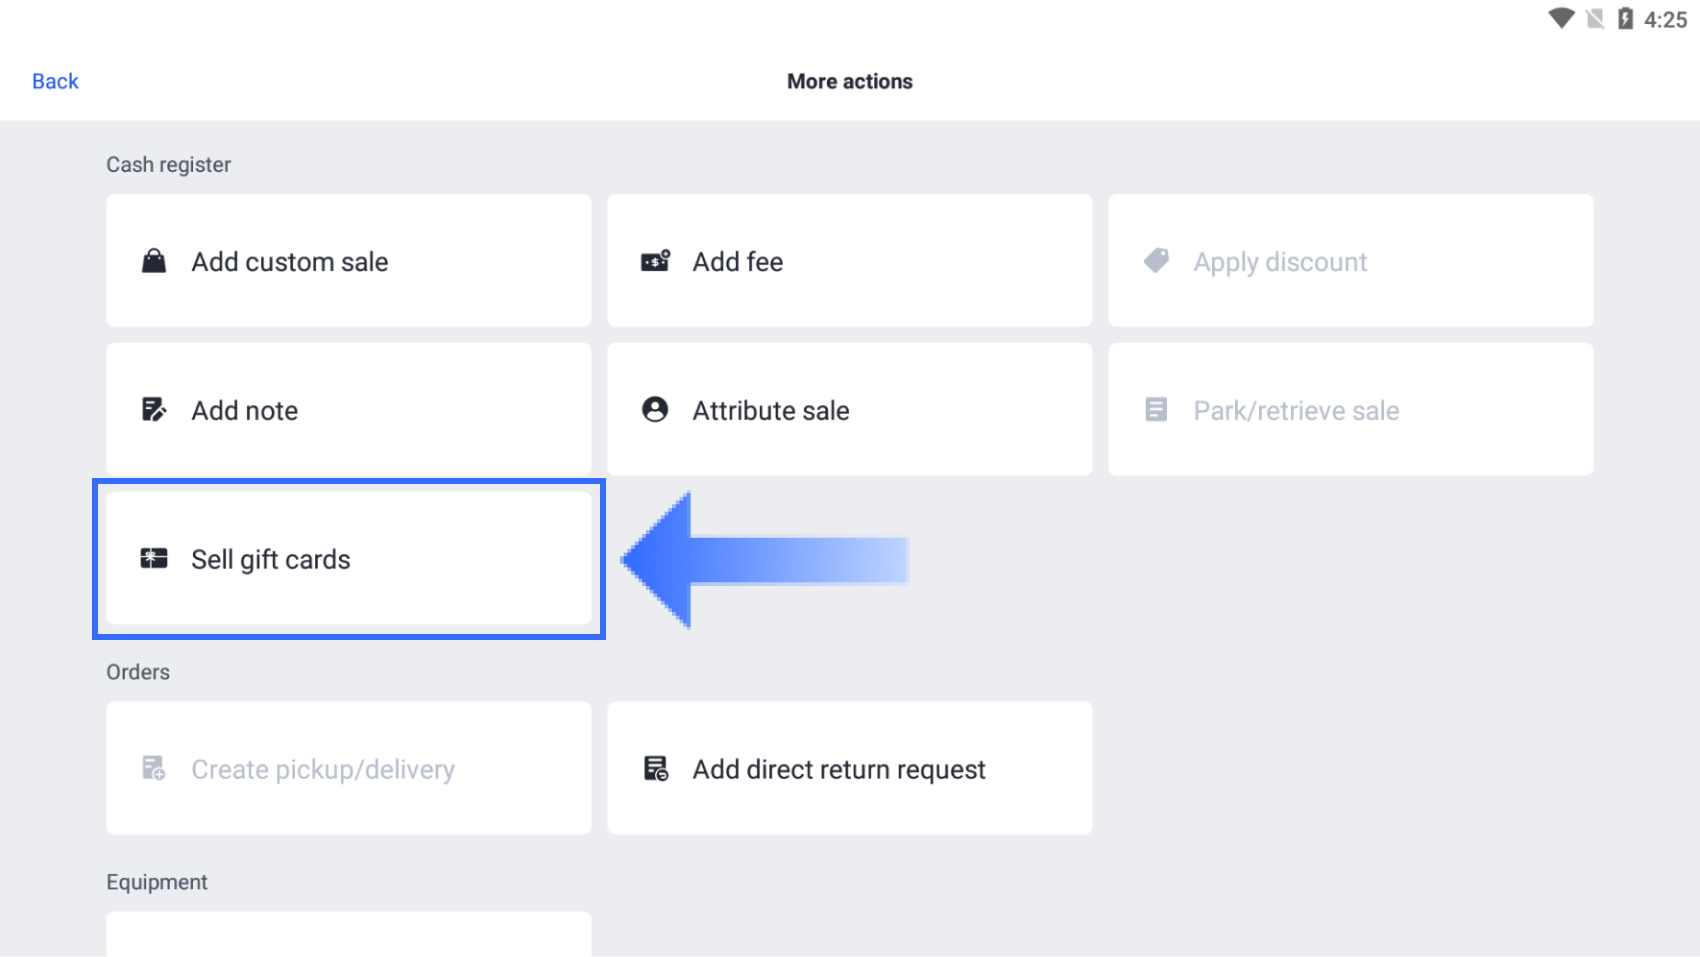The image size is (1700, 957).
Task: Click the discount tag icon
Action: (1156, 261)
